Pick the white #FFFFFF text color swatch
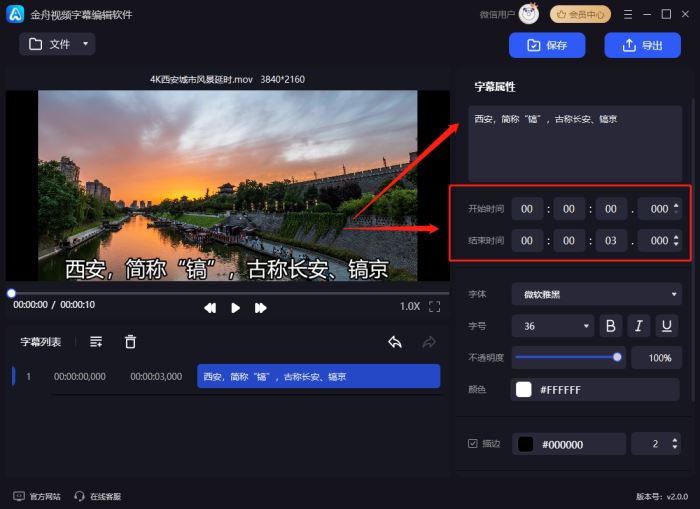Screen dimensions: 700x509 524,389
